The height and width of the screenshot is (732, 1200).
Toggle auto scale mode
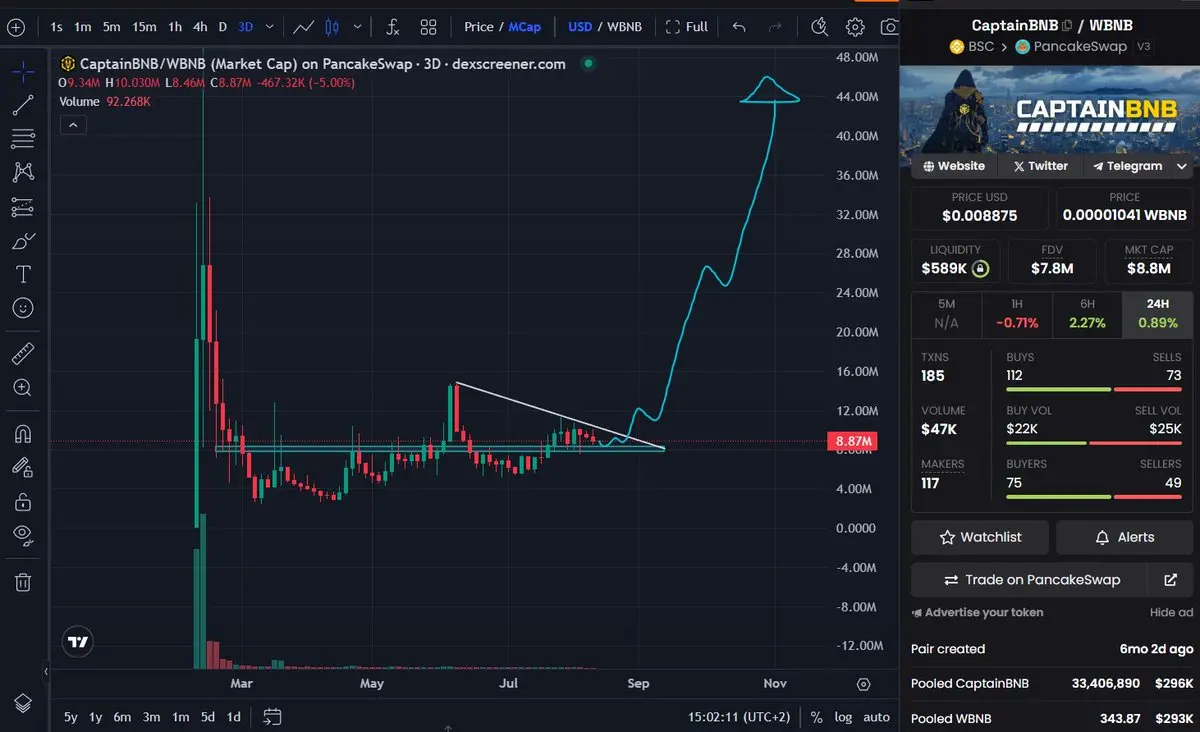877,717
